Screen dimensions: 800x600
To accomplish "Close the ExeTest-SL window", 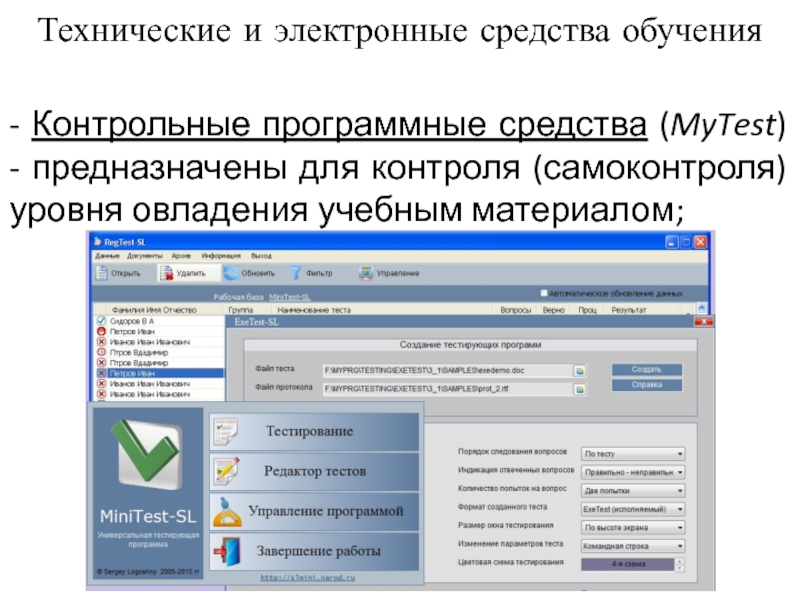I will point(704,321).
